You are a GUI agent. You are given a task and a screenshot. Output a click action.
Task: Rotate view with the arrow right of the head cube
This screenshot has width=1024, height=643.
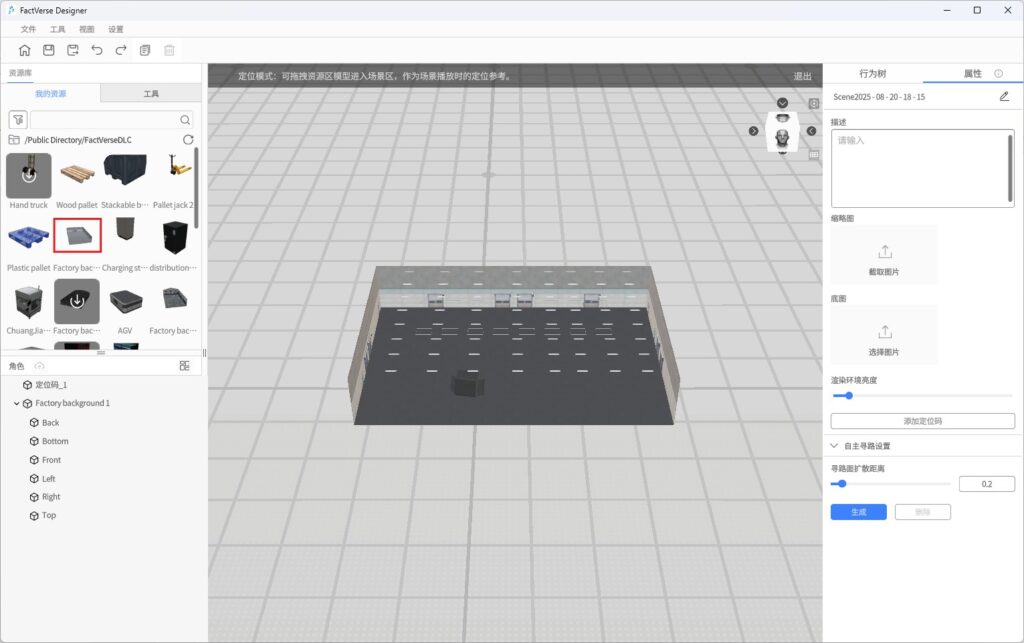pos(811,131)
